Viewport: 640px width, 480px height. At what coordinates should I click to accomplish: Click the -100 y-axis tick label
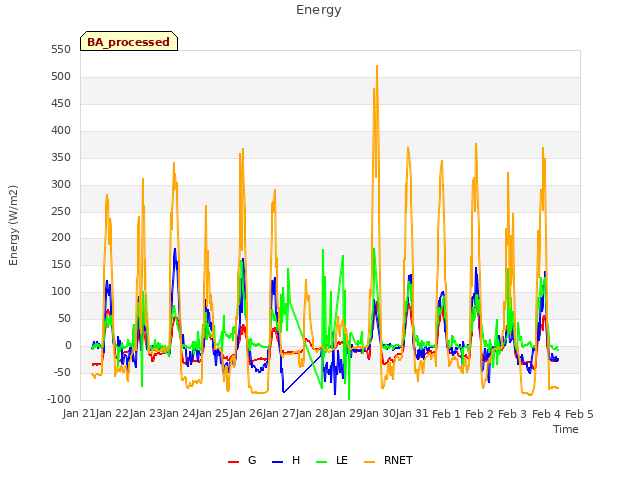[59, 400]
